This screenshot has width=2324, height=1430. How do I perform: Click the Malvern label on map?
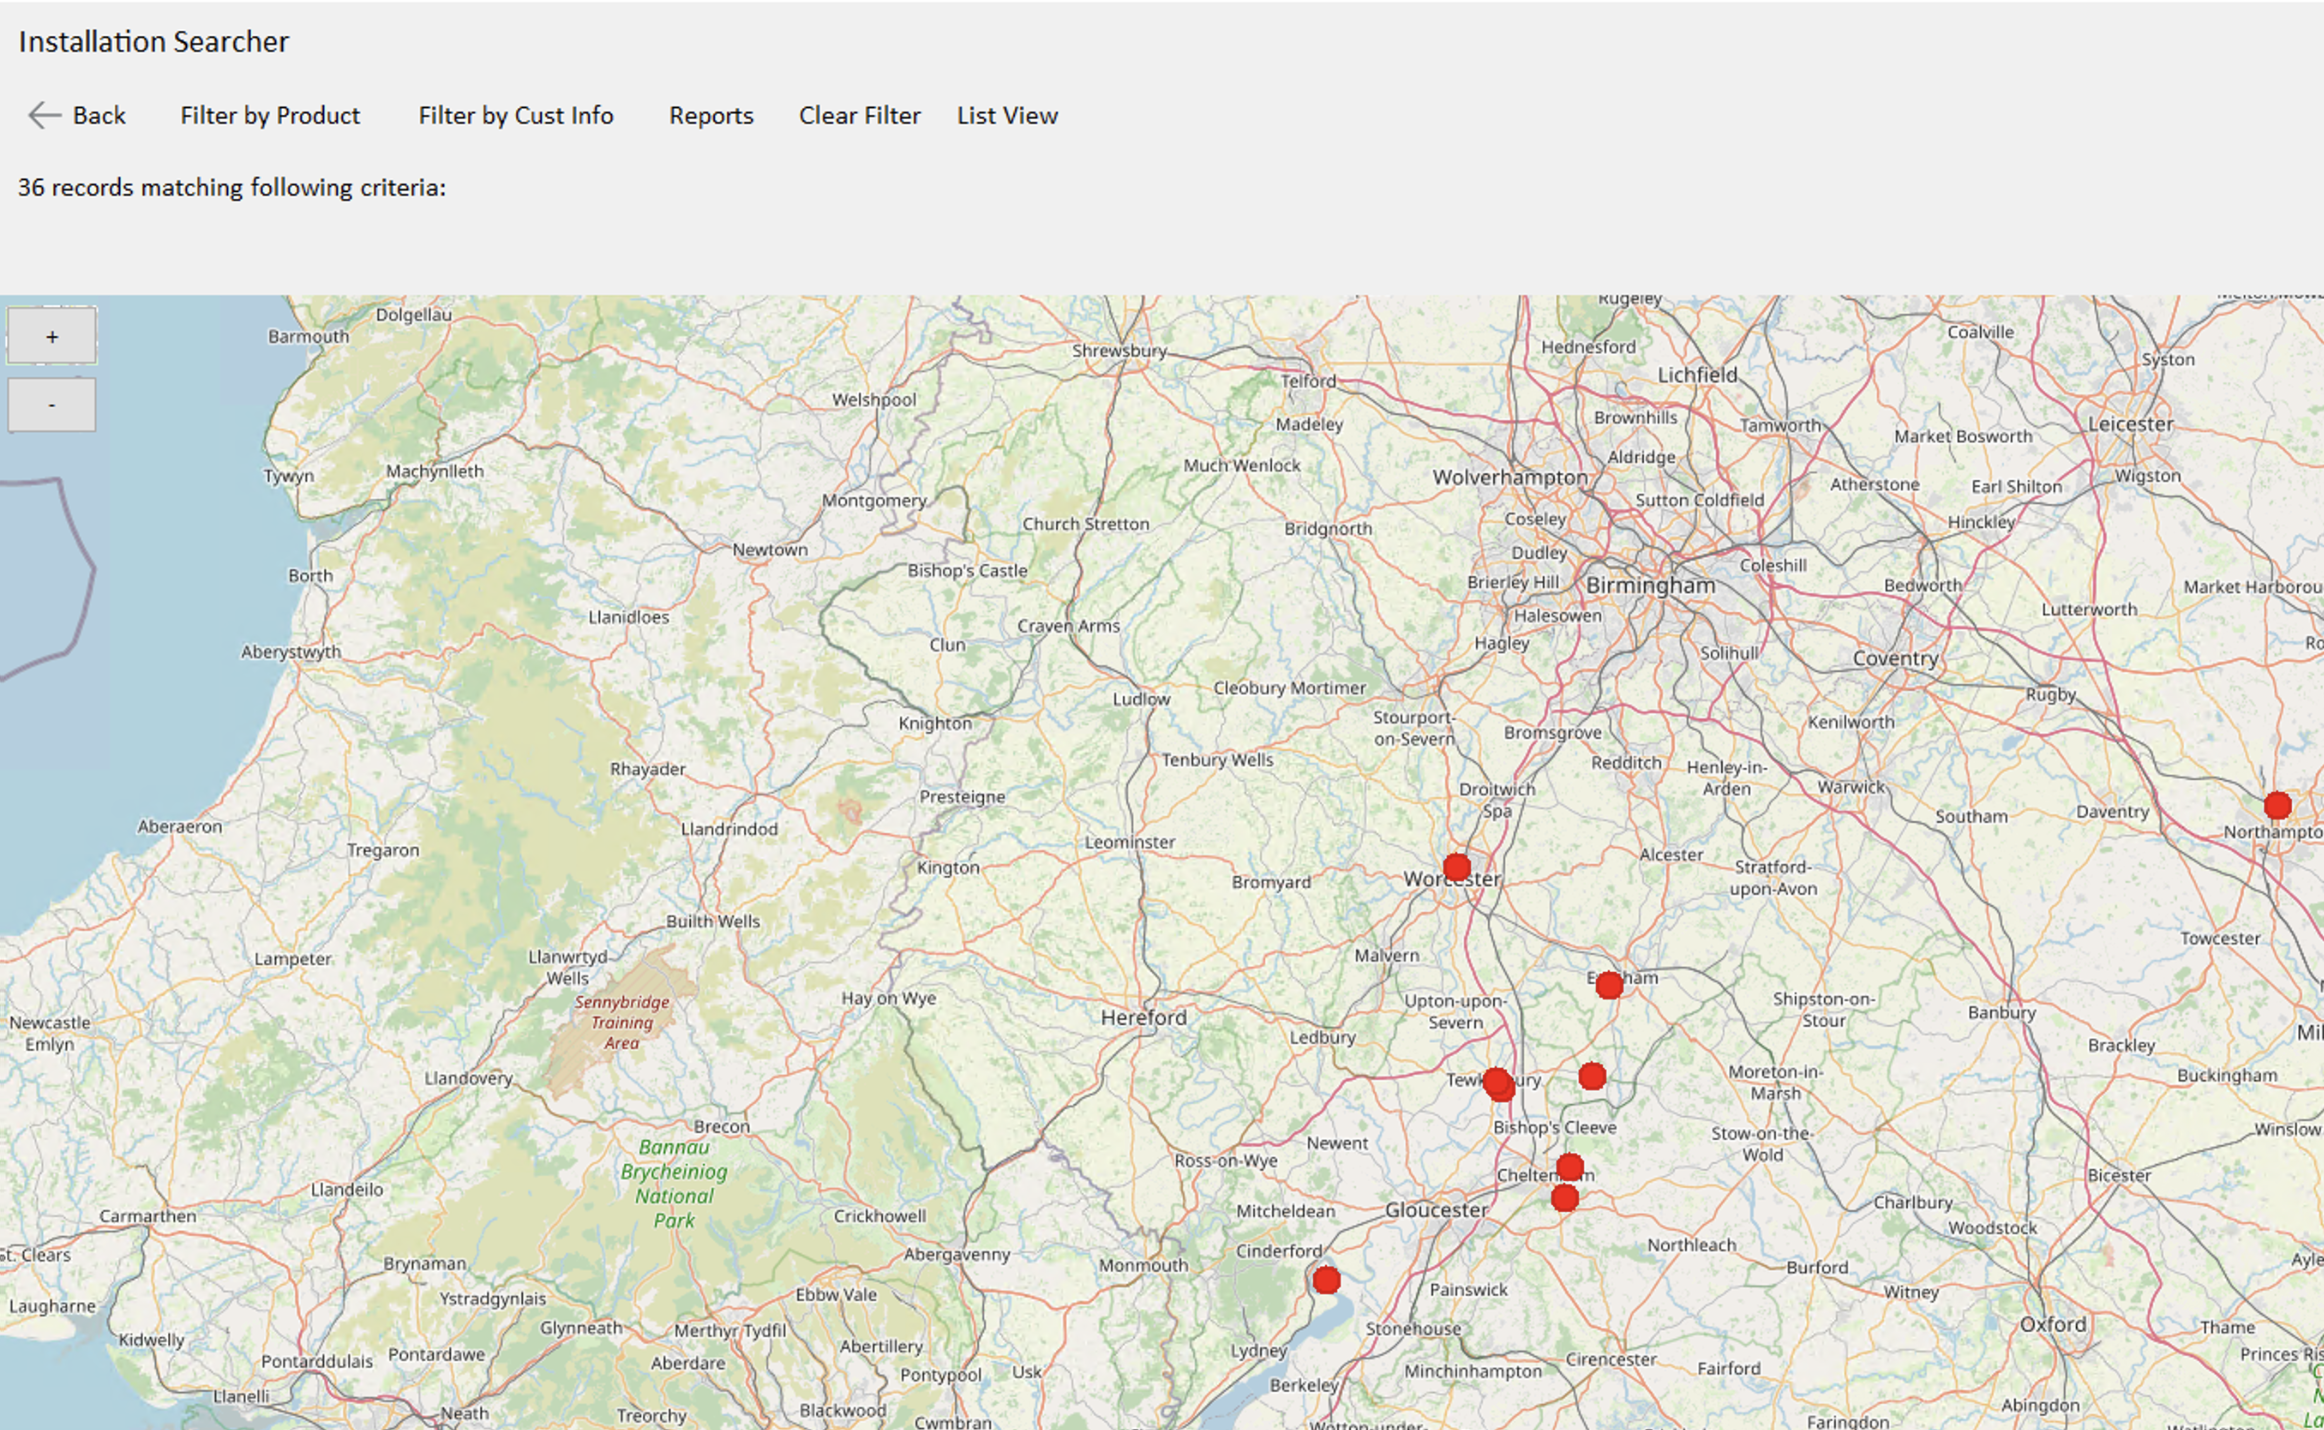click(x=1386, y=955)
